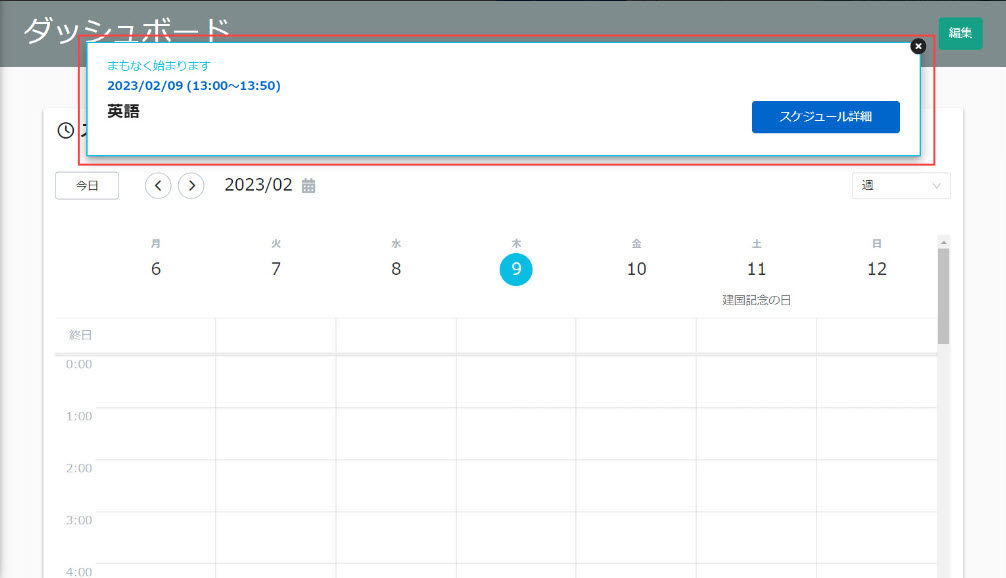Select Monday 6 in the week header
Screen dimensions: 1006x578
pos(156,269)
